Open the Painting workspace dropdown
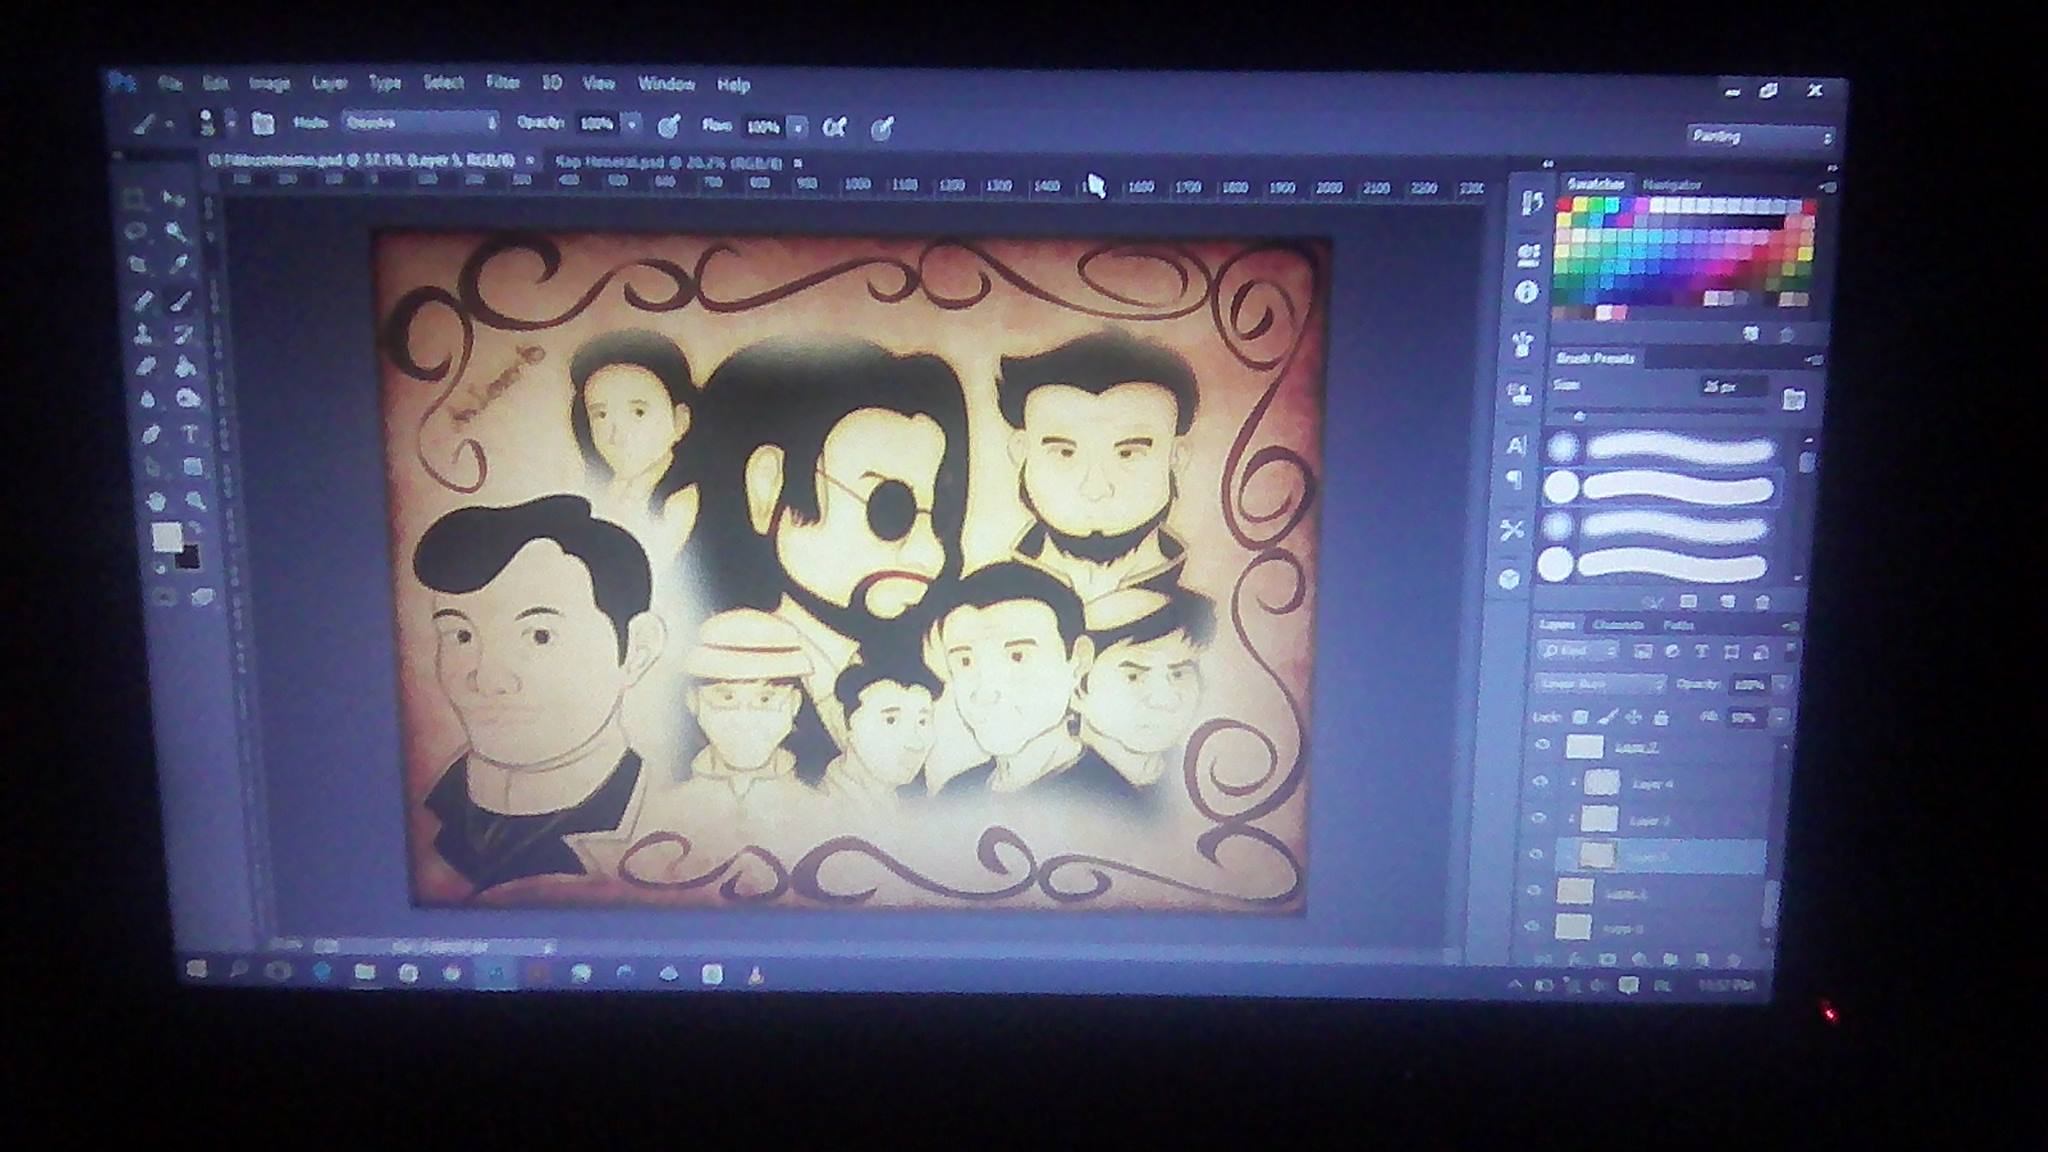Image resolution: width=2048 pixels, height=1152 pixels. (1761, 137)
